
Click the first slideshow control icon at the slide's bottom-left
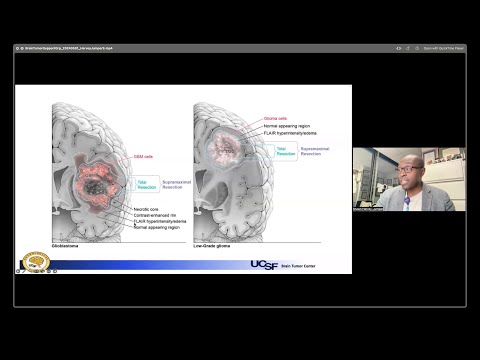pos(18,271)
